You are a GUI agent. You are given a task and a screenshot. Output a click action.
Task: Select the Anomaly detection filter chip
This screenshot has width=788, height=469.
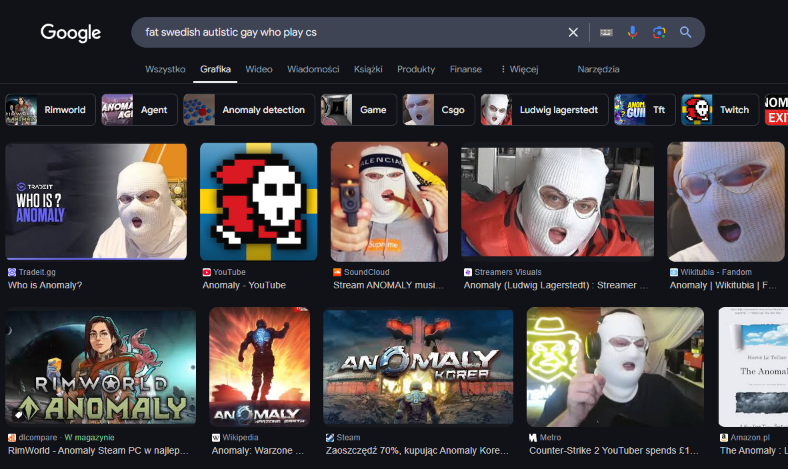click(249, 110)
